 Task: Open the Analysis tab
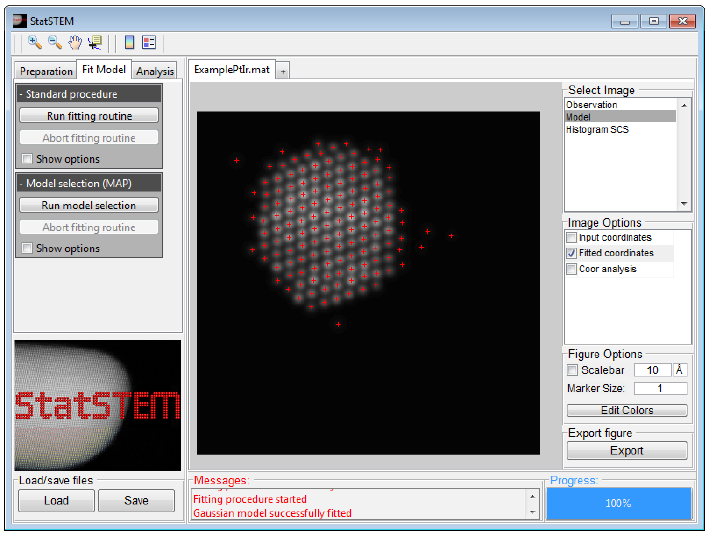tap(155, 71)
